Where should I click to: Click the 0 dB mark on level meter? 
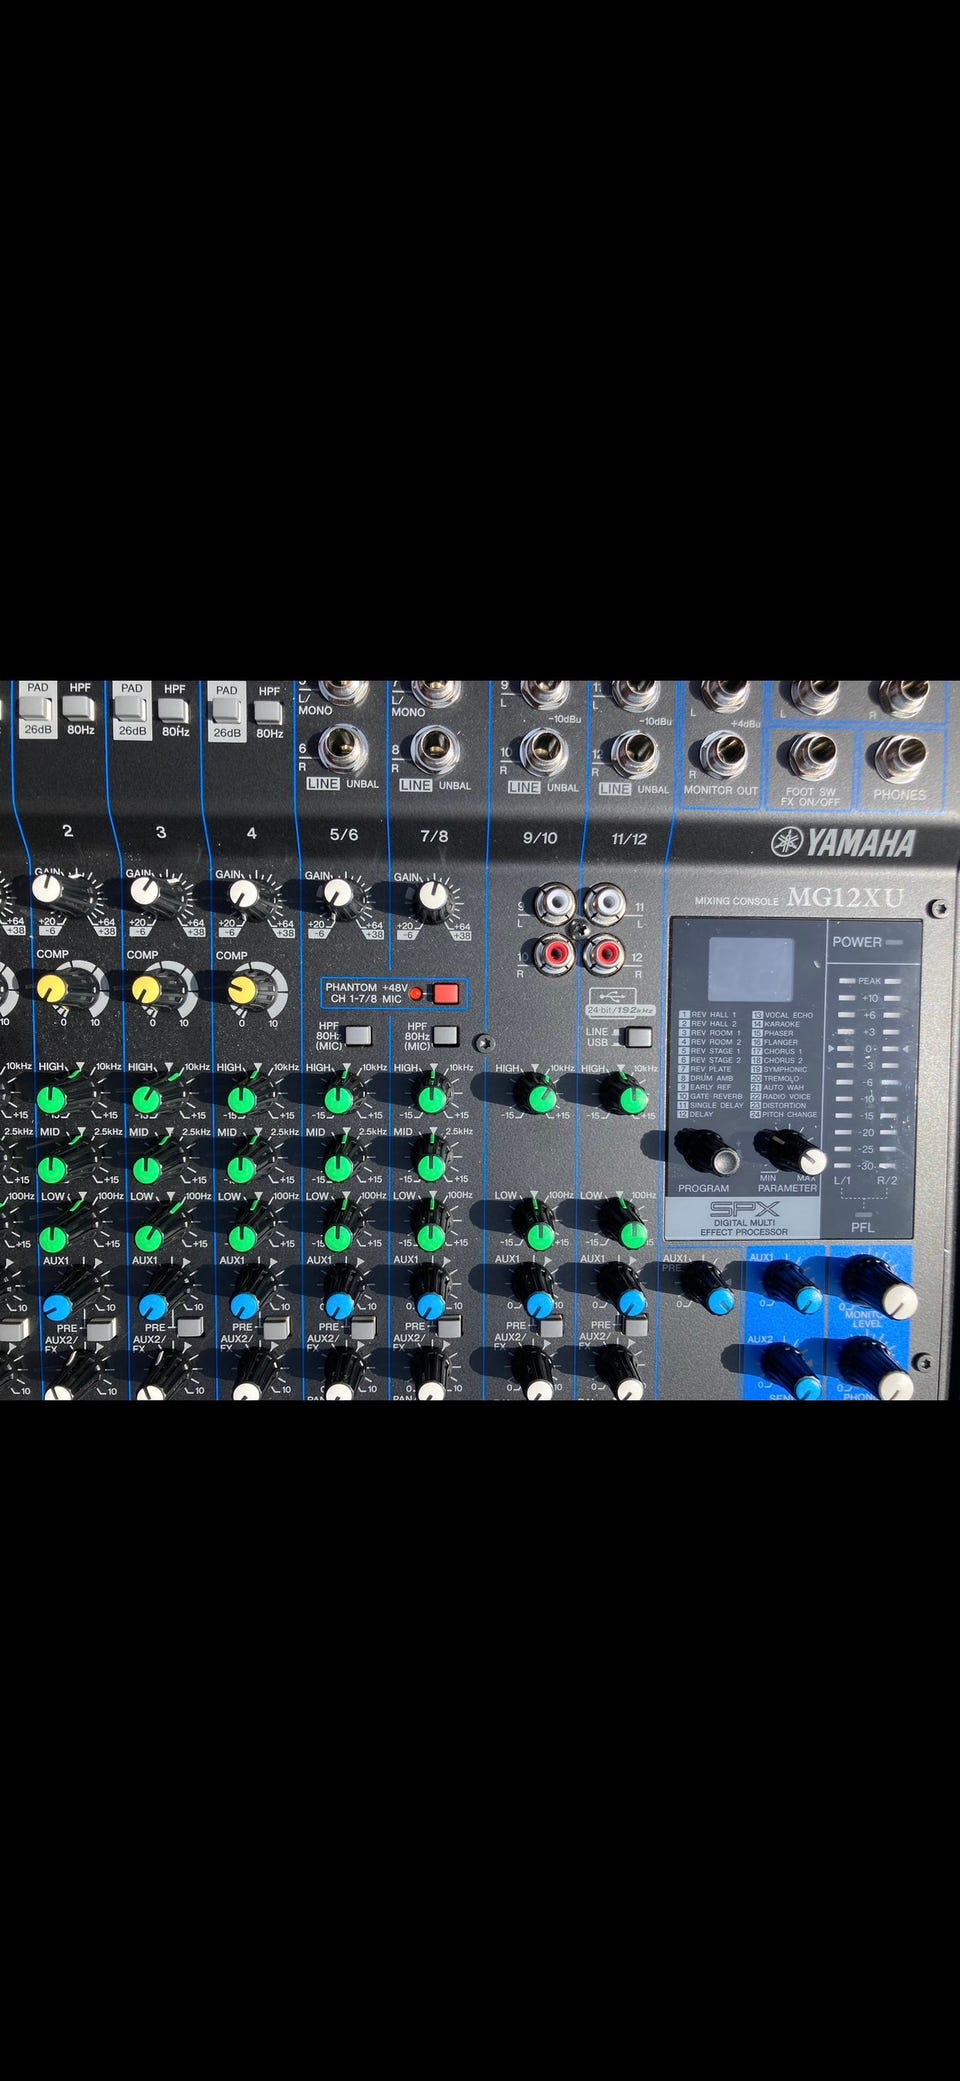point(868,1048)
